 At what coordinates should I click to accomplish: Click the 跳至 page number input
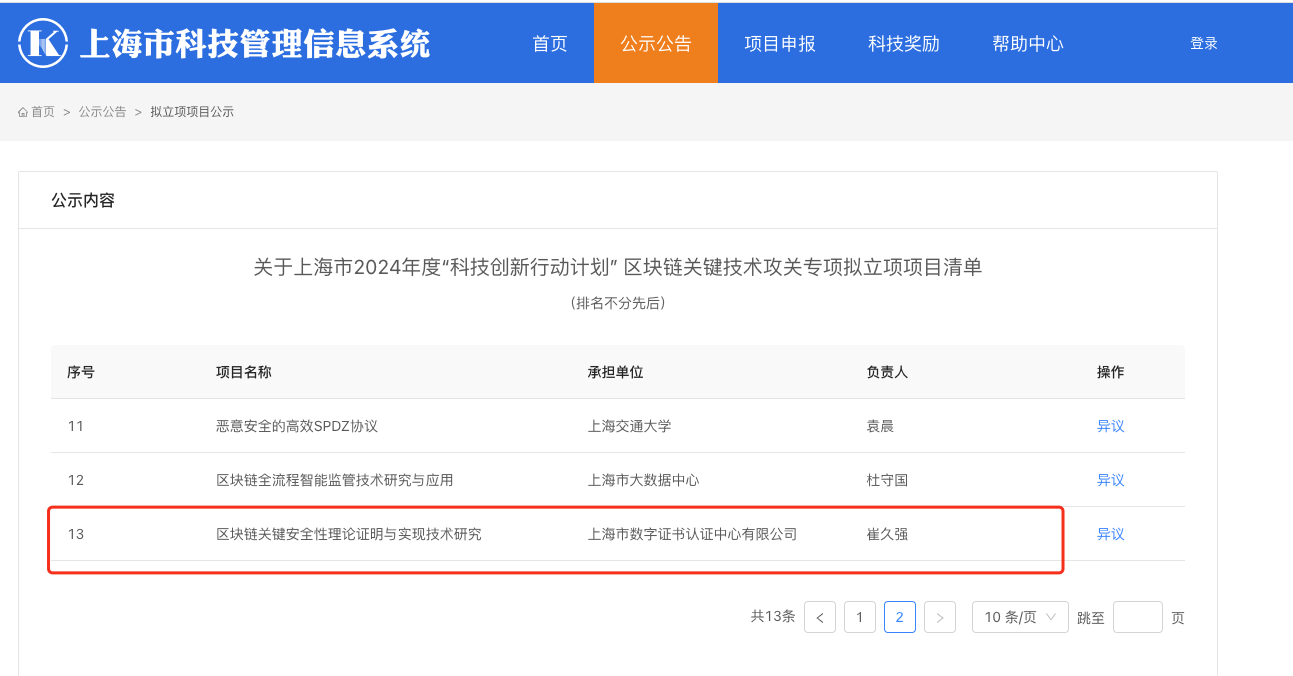click(1138, 617)
